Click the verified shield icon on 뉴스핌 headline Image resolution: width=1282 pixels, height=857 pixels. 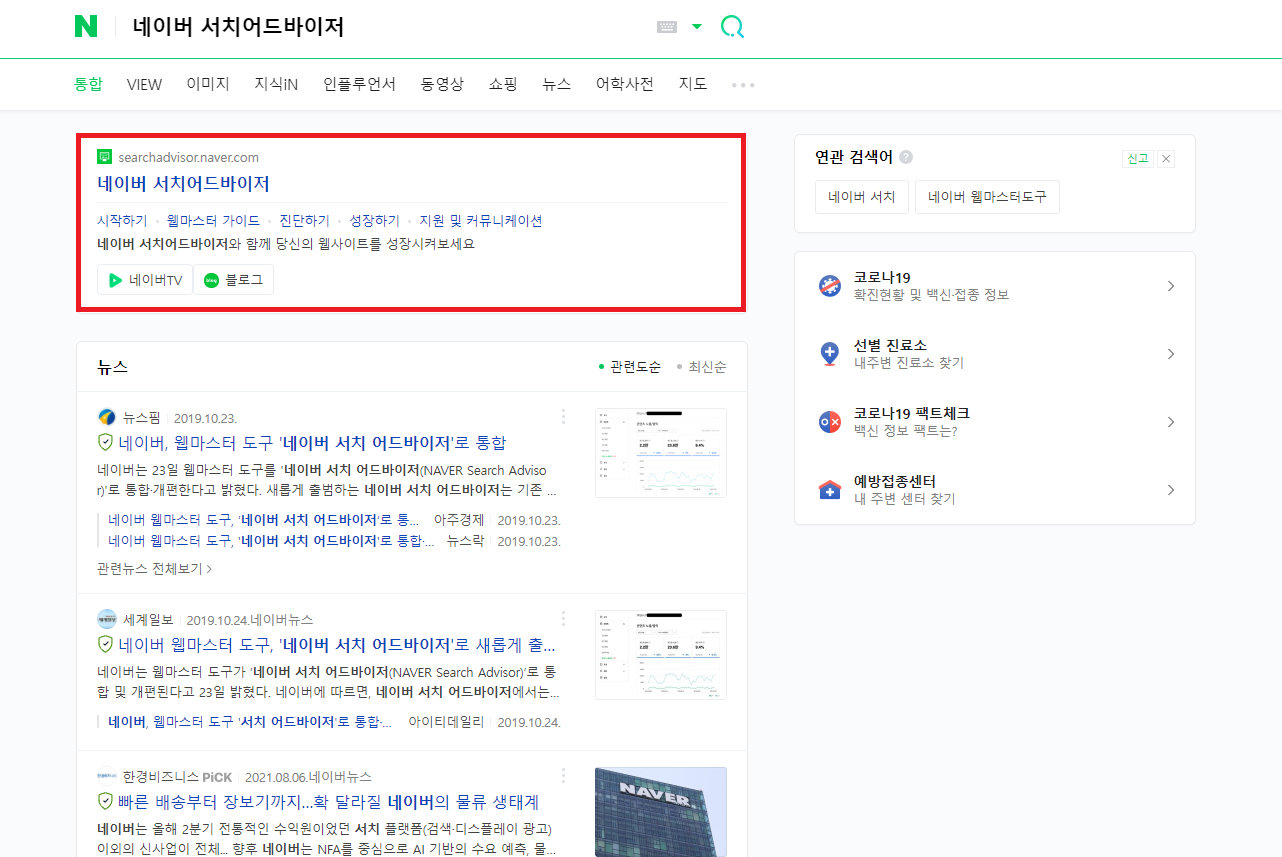(106, 443)
